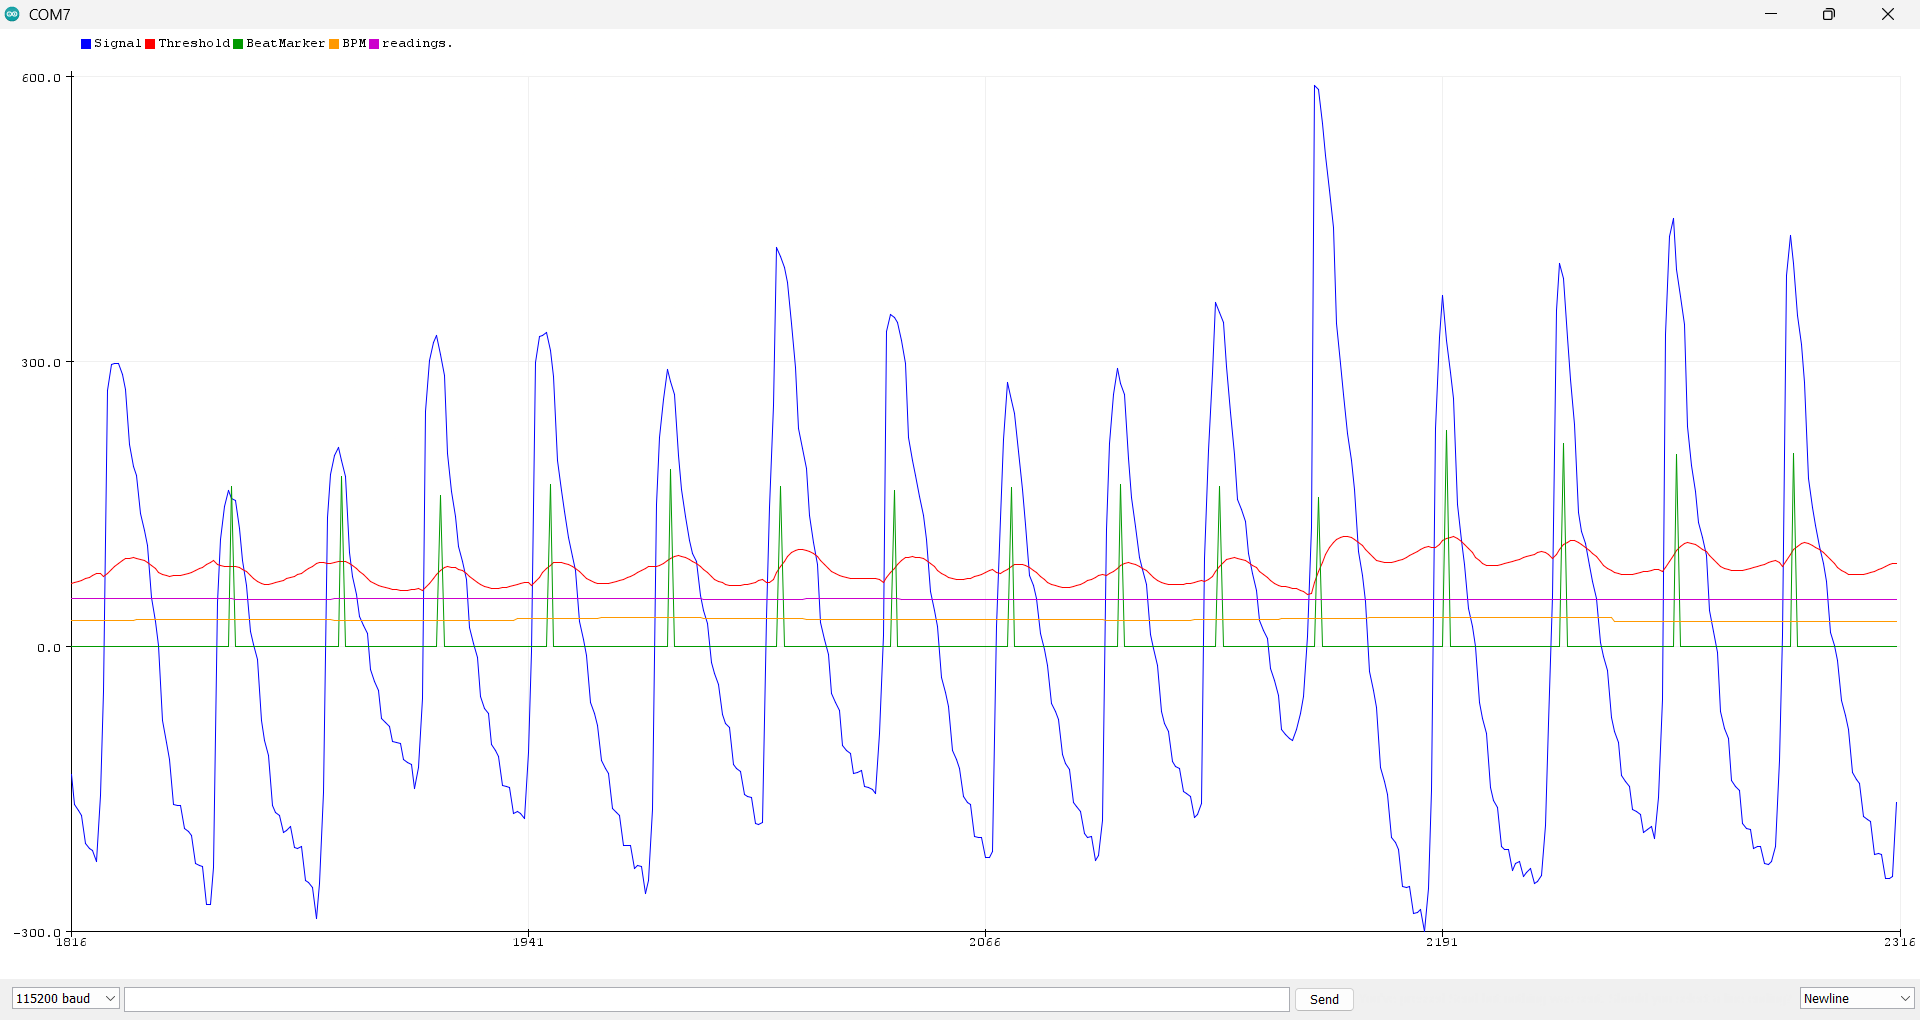Click the blue Signal legend swatch
This screenshot has height=1020, width=1920.
[x=86, y=44]
